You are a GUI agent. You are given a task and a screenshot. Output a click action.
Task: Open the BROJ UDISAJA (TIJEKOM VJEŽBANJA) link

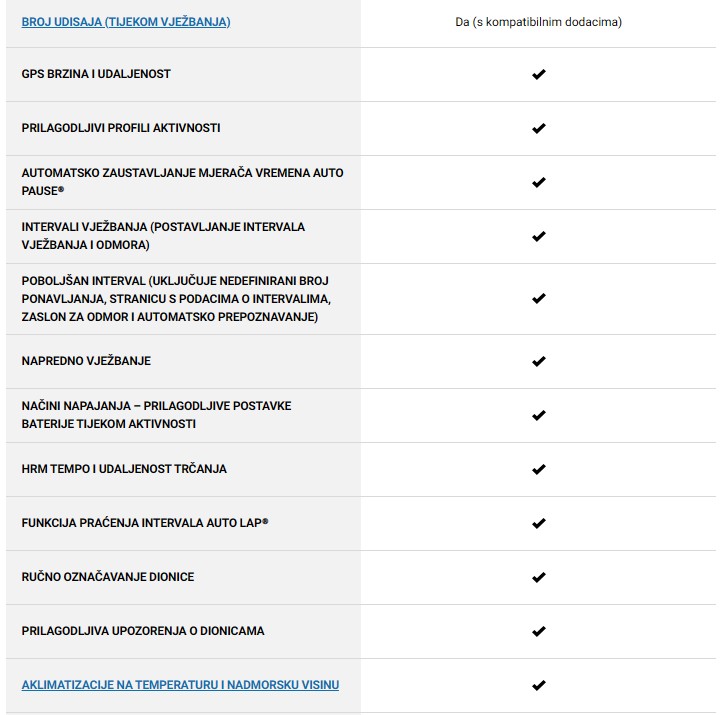[126, 21]
